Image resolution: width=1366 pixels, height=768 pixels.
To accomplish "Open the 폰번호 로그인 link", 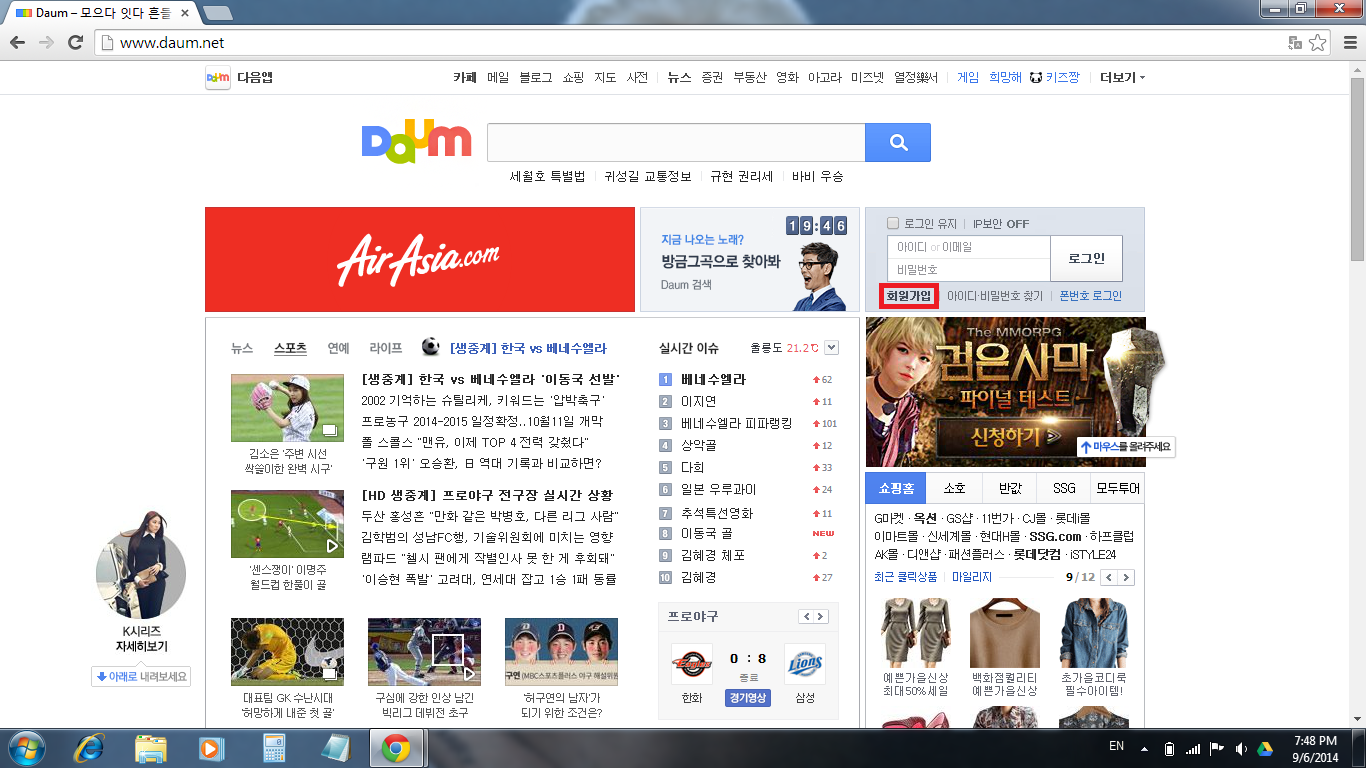I will point(1091,296).
